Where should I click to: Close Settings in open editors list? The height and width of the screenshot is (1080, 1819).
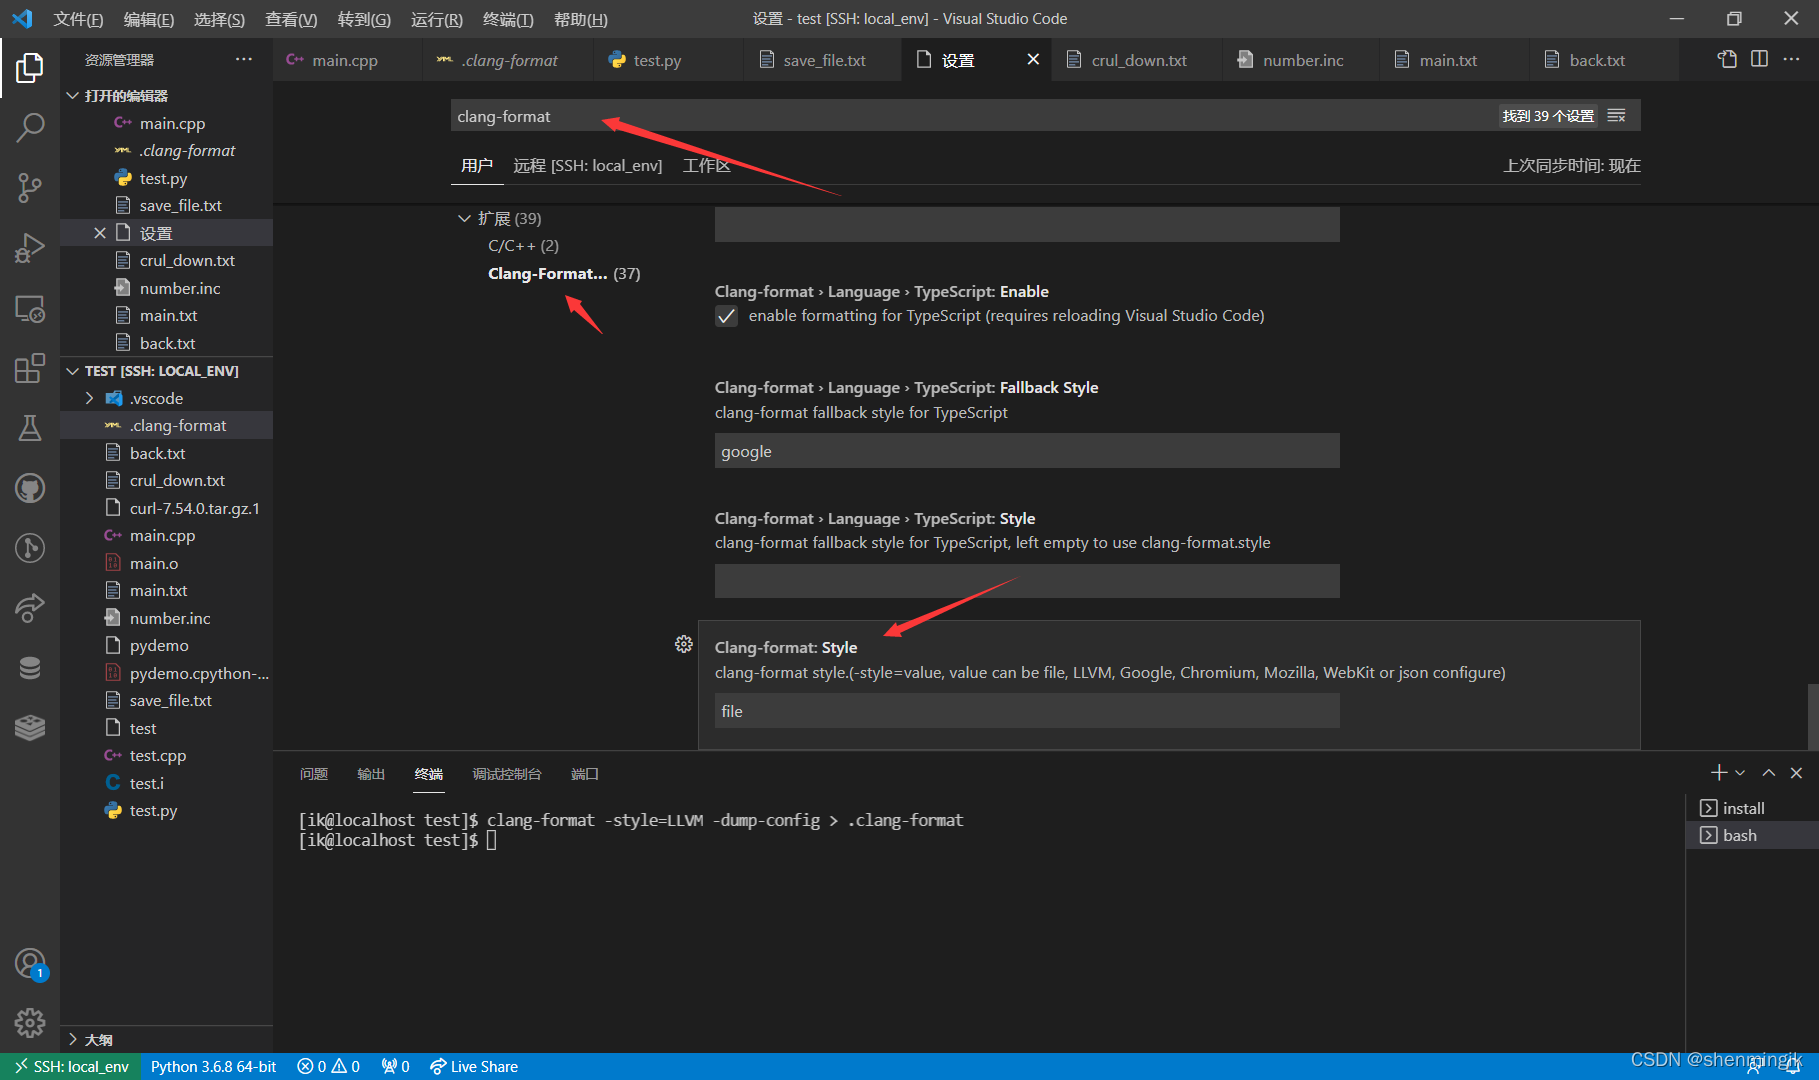pos(100,233)
